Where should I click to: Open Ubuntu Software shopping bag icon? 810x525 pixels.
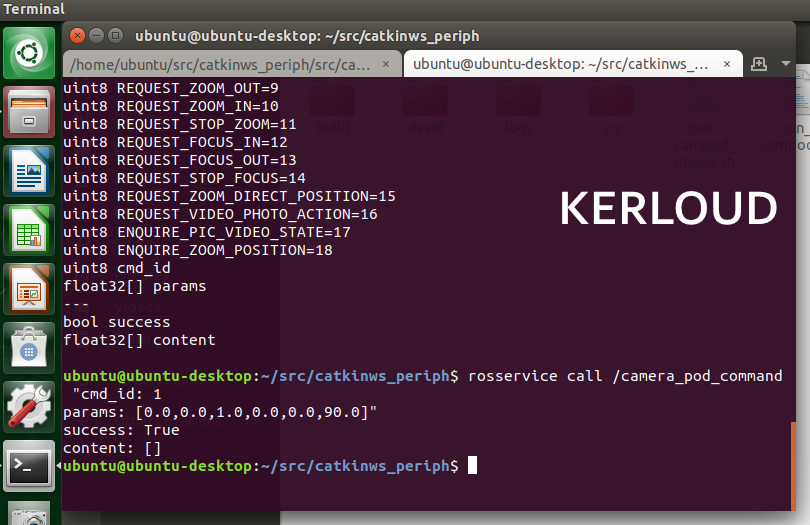click(29, 348)
